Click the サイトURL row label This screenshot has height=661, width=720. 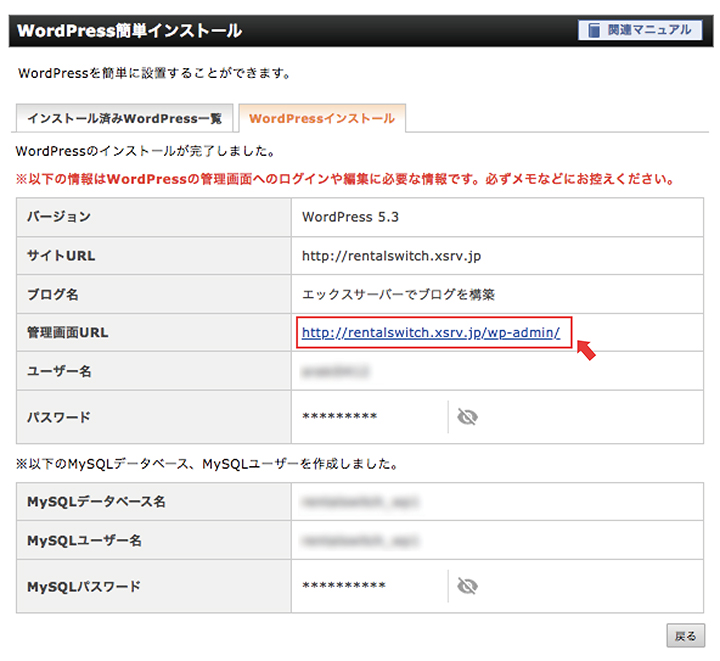61,256
